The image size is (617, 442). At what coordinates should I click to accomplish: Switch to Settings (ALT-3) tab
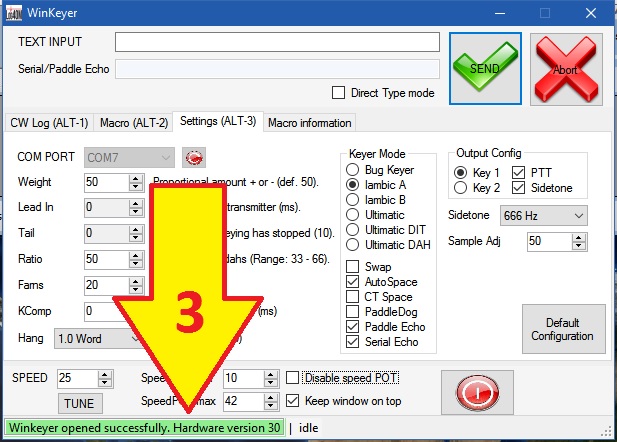pyautogui.click(x=218, y=121)
